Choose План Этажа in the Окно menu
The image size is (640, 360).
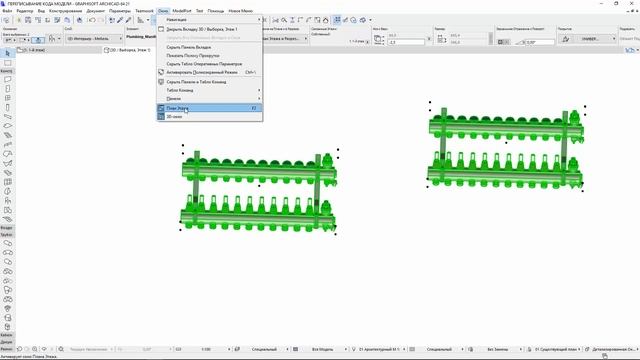point(209,108)
